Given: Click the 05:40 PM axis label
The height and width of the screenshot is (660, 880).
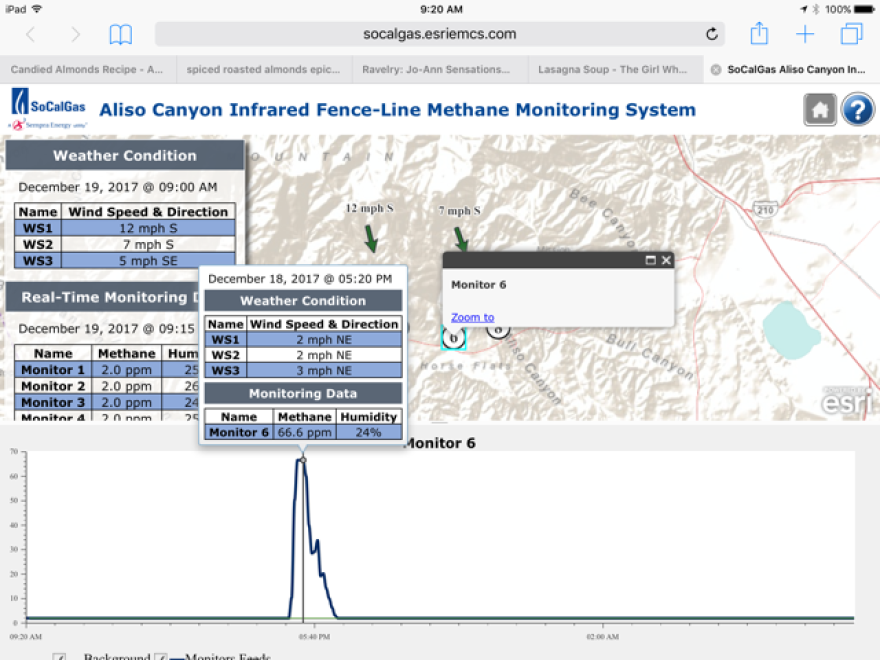Looking at the screenshot, I should click(314, 636).
